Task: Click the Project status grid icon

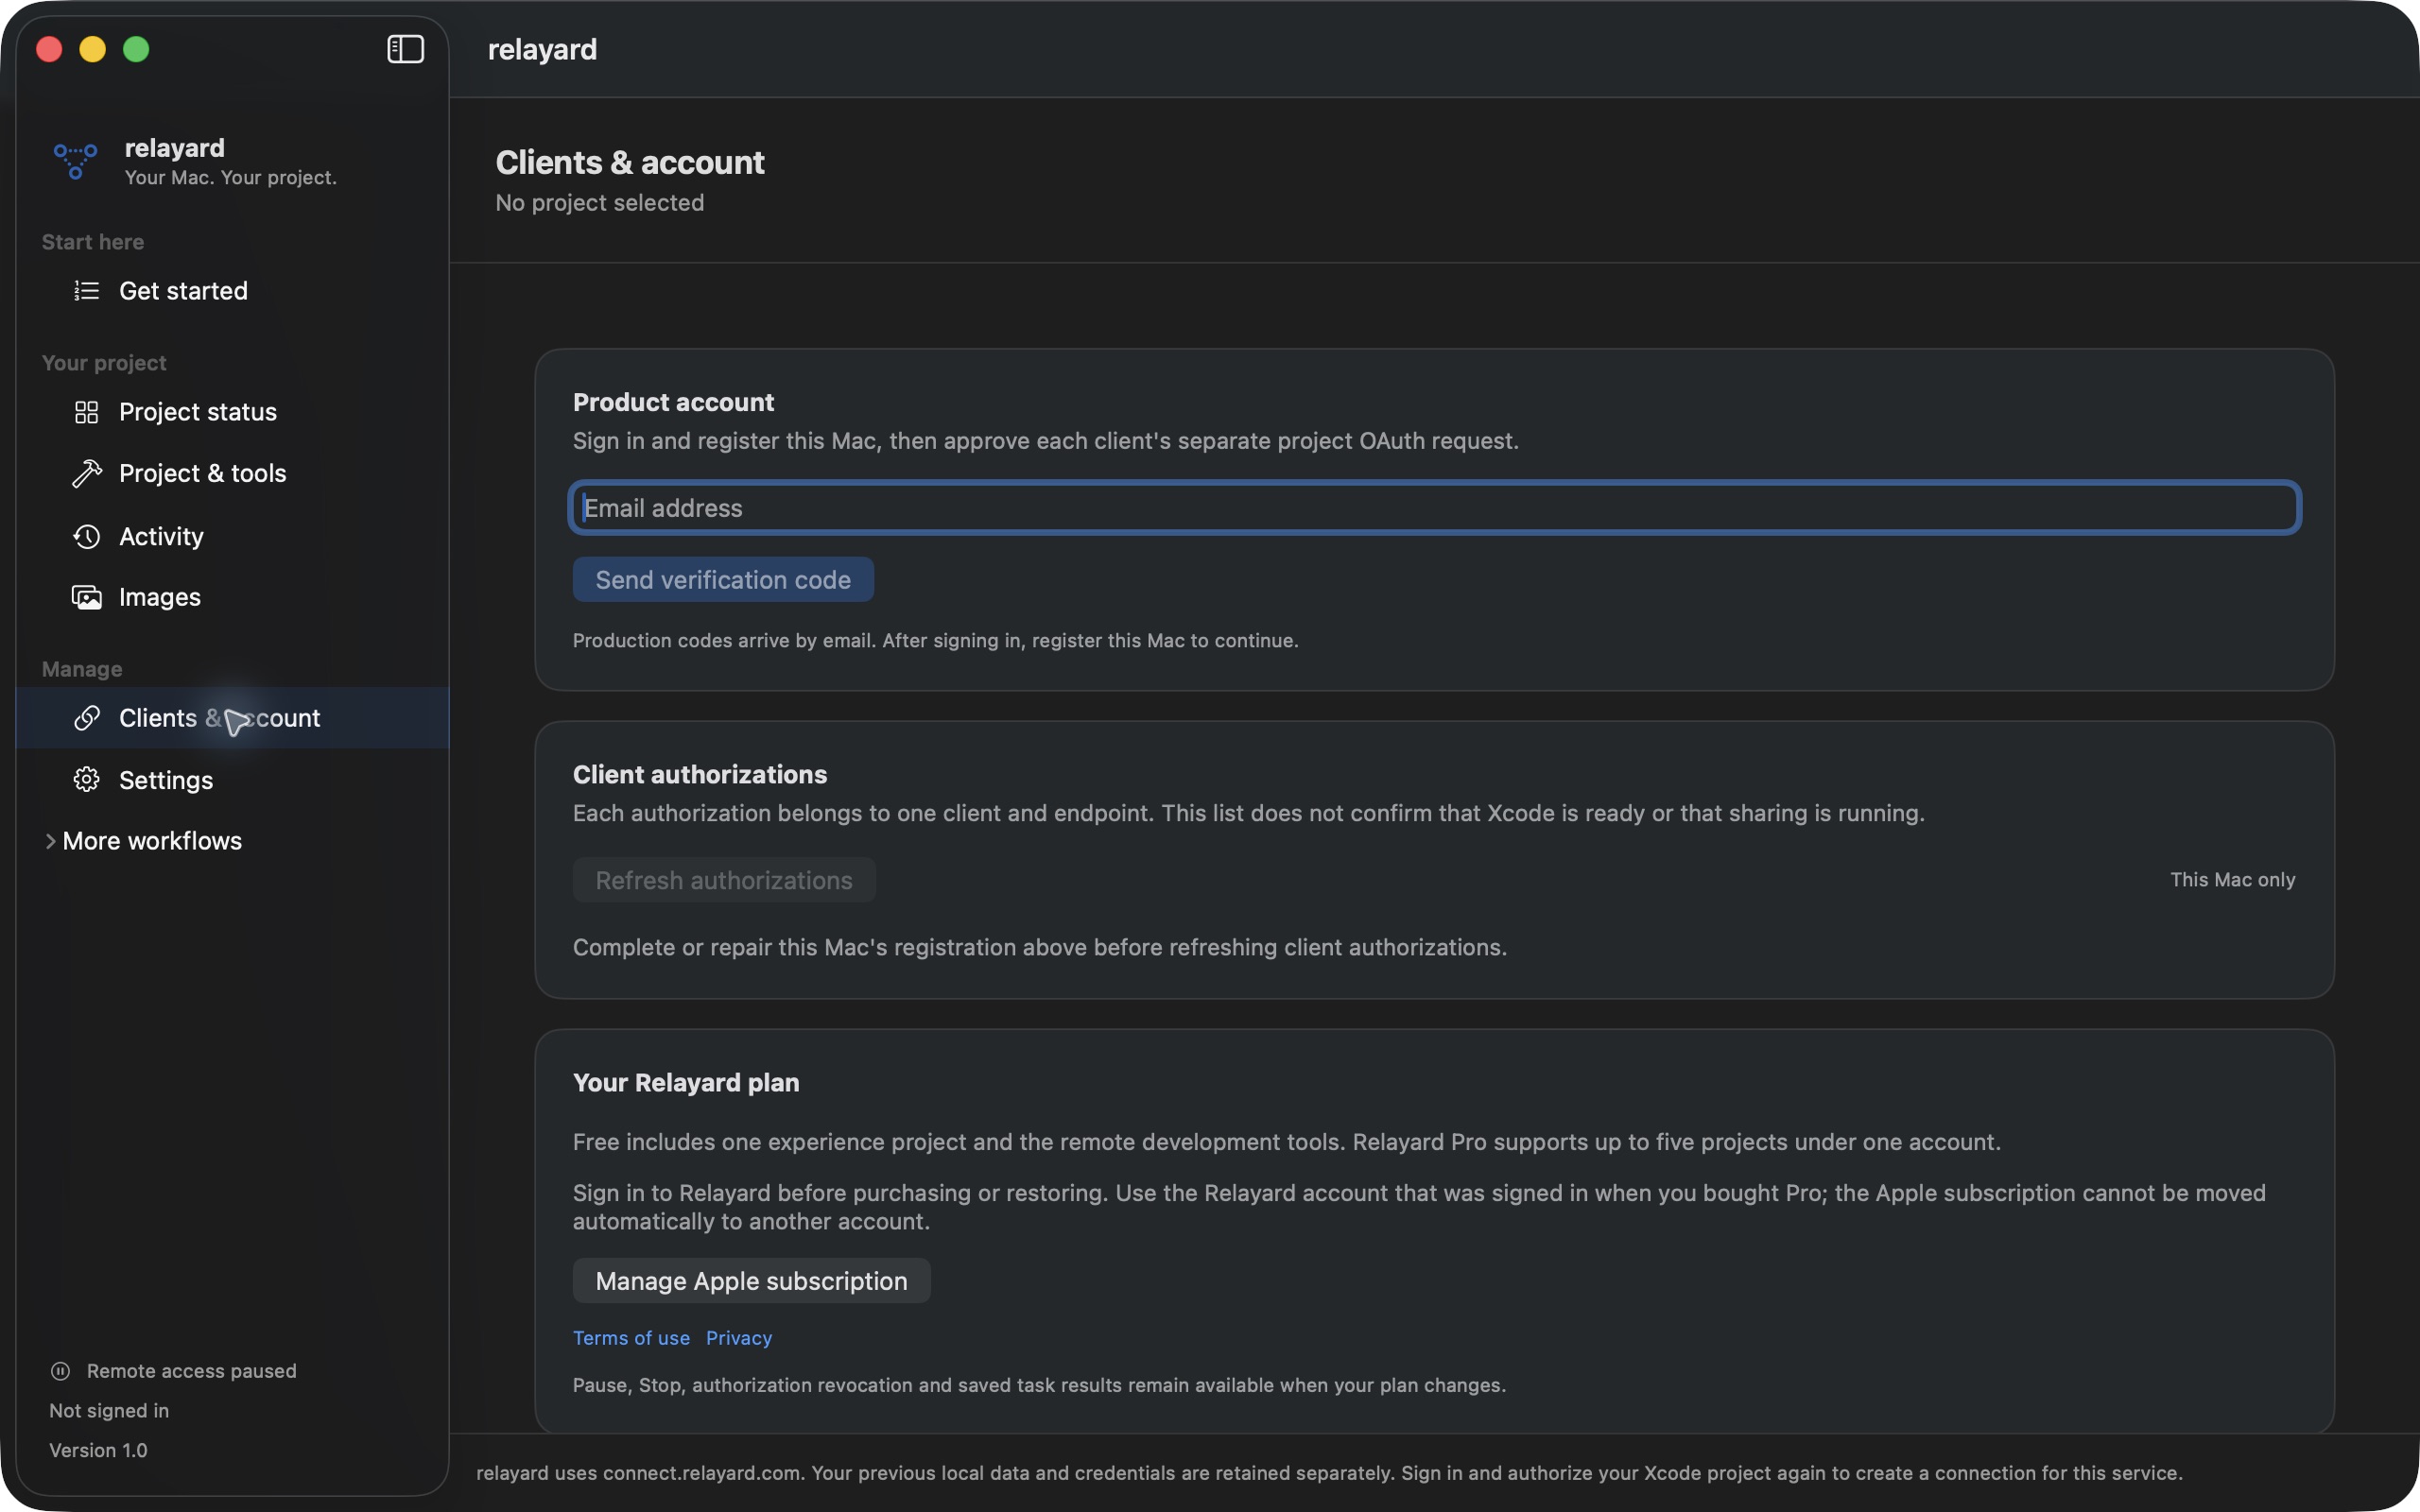Action: tap(87, 412)
